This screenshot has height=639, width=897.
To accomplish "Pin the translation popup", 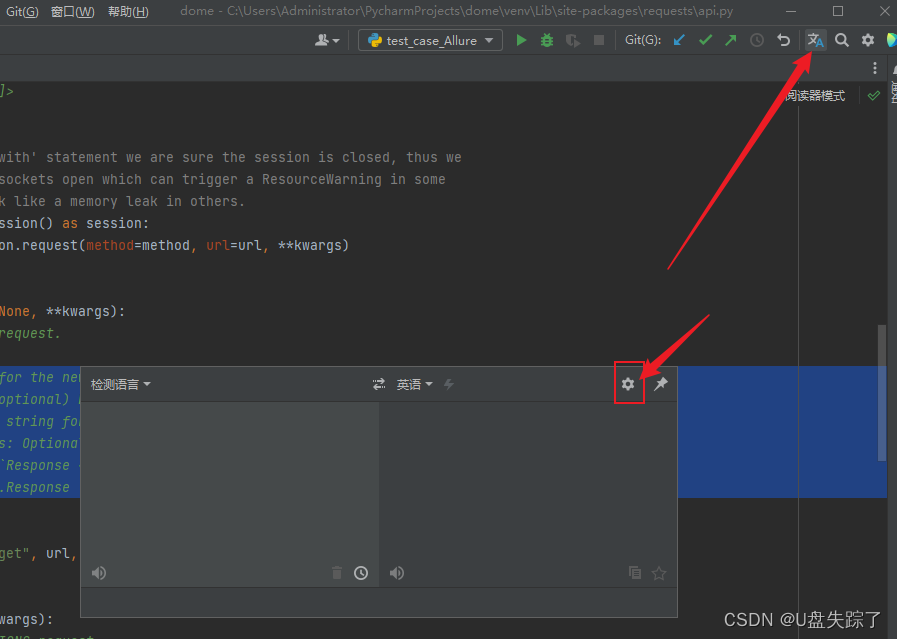I will [x=659, y=383].
